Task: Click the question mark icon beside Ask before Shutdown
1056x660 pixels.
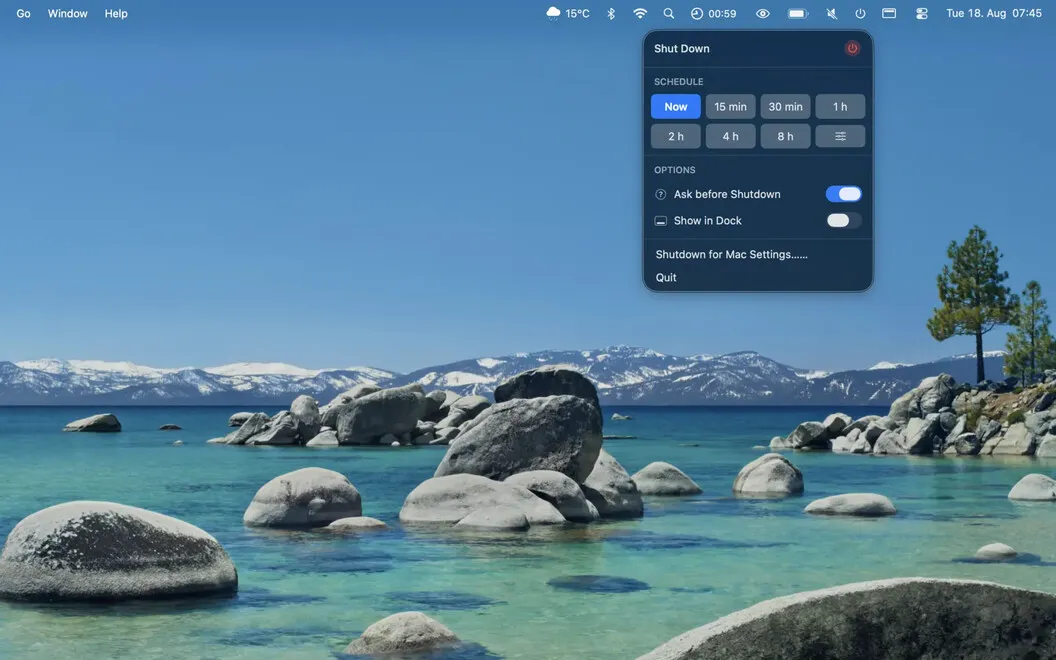Action: pyautogui.click(x=661, y=194)
